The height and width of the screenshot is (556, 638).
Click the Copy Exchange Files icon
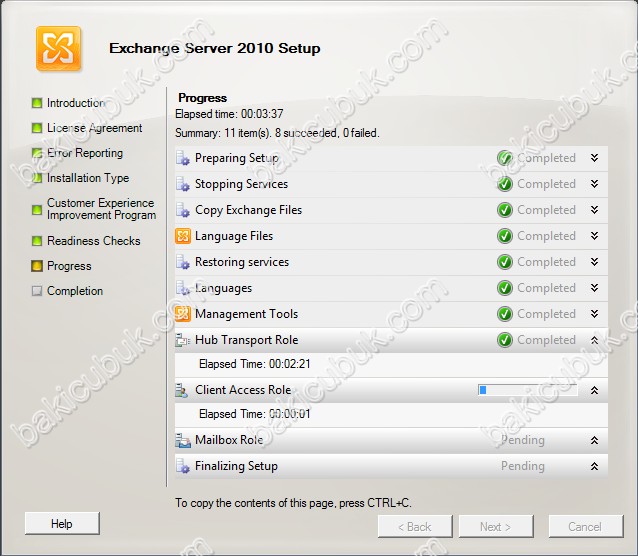tap(183, 210)
